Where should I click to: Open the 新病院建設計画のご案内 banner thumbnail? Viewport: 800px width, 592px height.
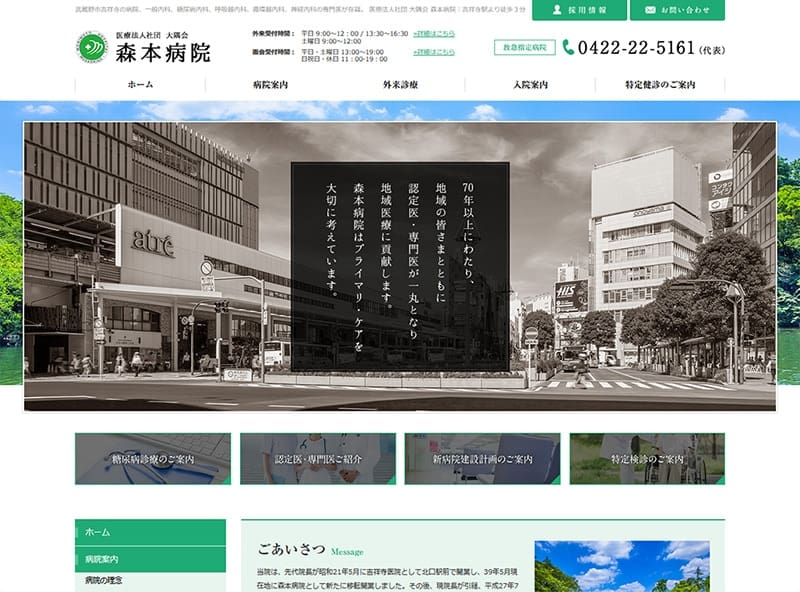pyautogui.click(x=482, y=459)
